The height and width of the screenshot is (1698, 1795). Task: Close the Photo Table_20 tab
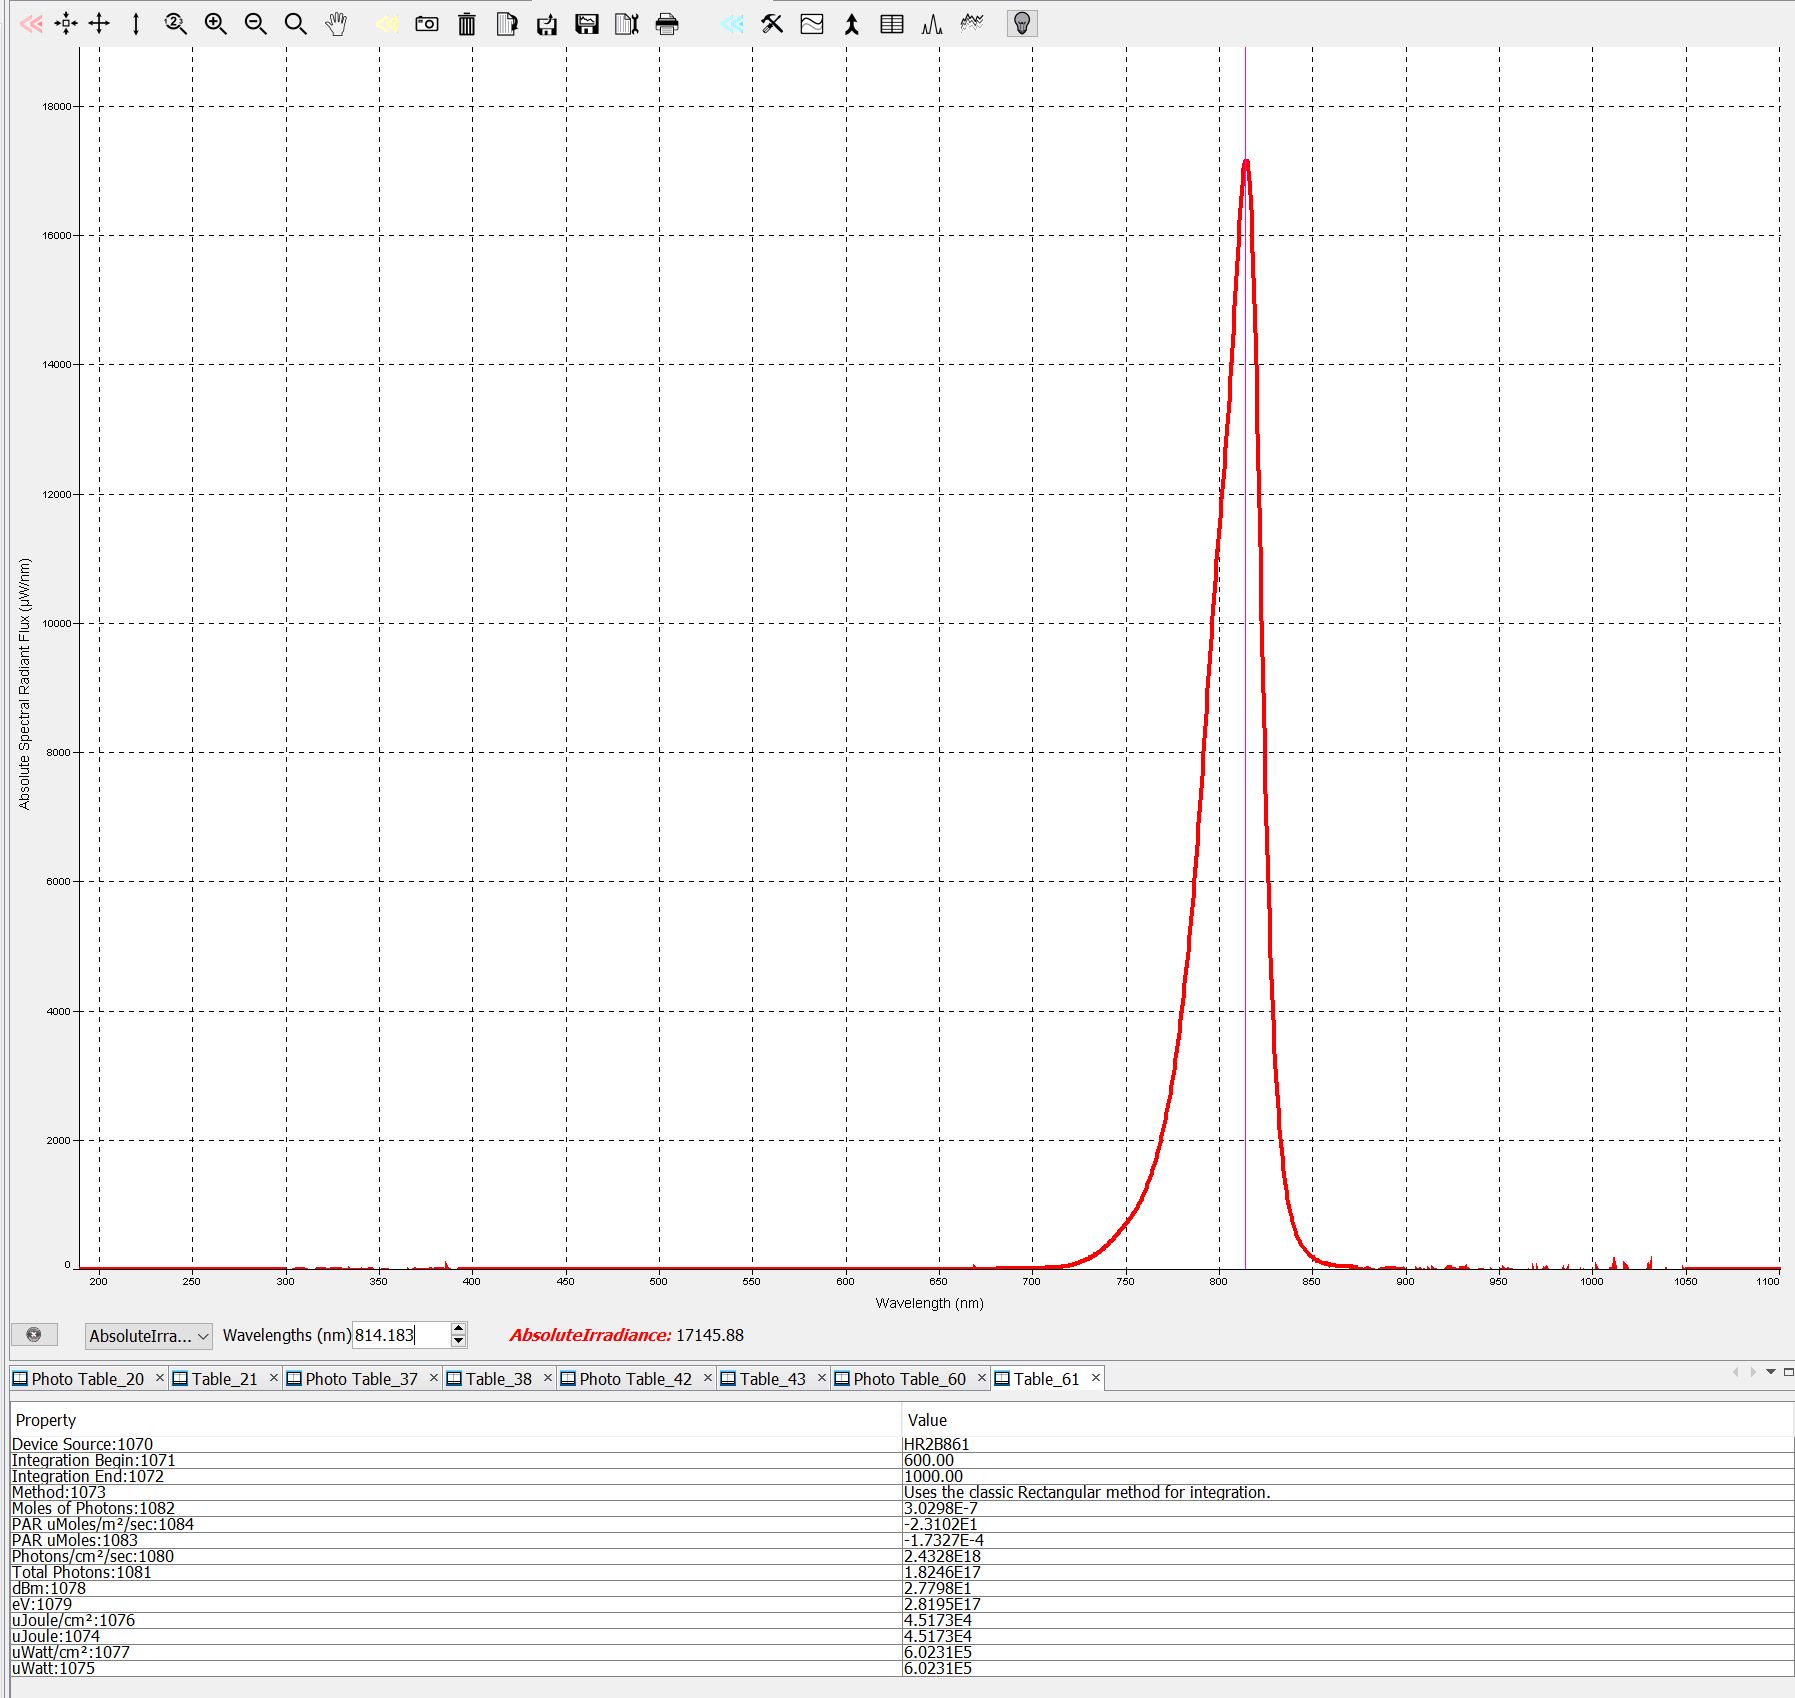159,1378
